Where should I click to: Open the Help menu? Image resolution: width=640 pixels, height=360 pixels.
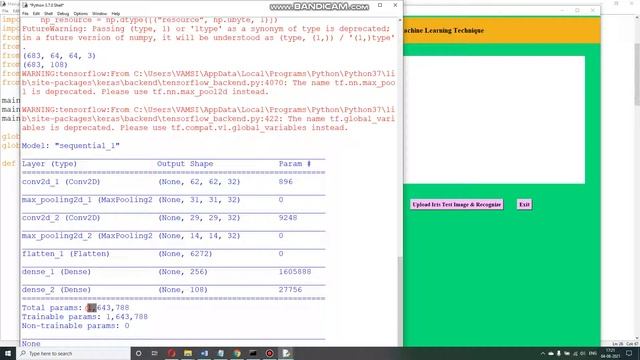(x=116, y=13)
